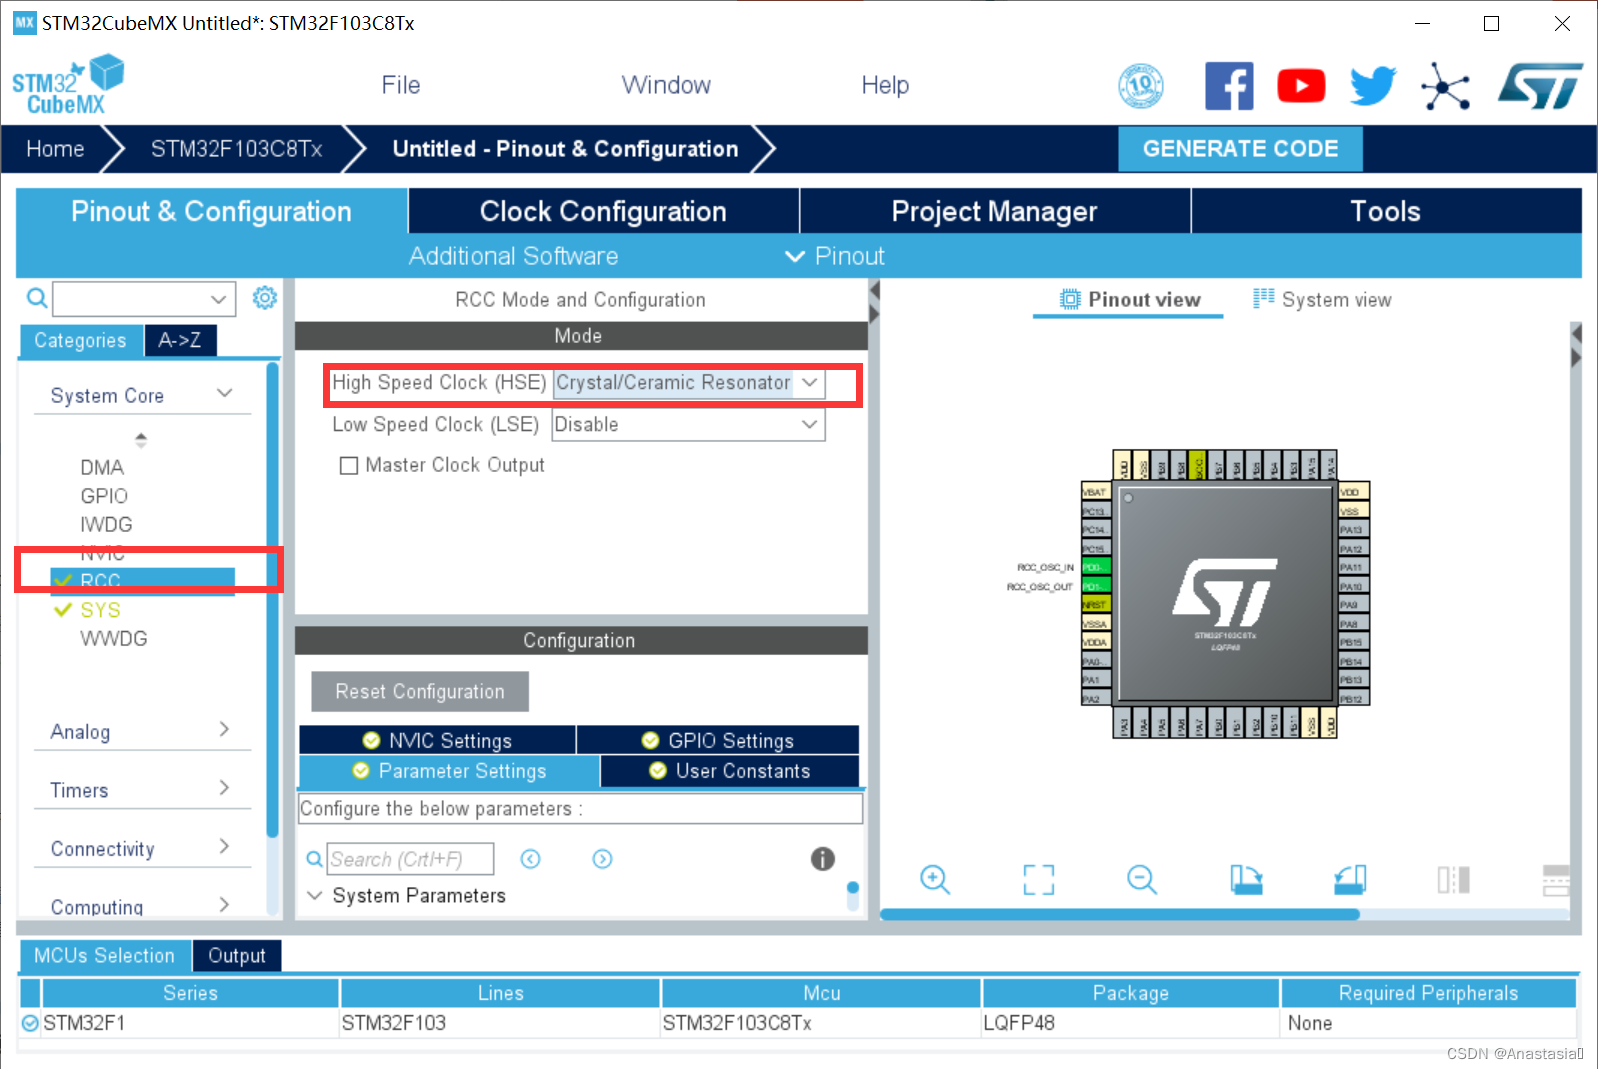The width and height of the screenshot is (1598, 1069).
Task: Open the Twitter bird icon
Action: point(1373,86)
